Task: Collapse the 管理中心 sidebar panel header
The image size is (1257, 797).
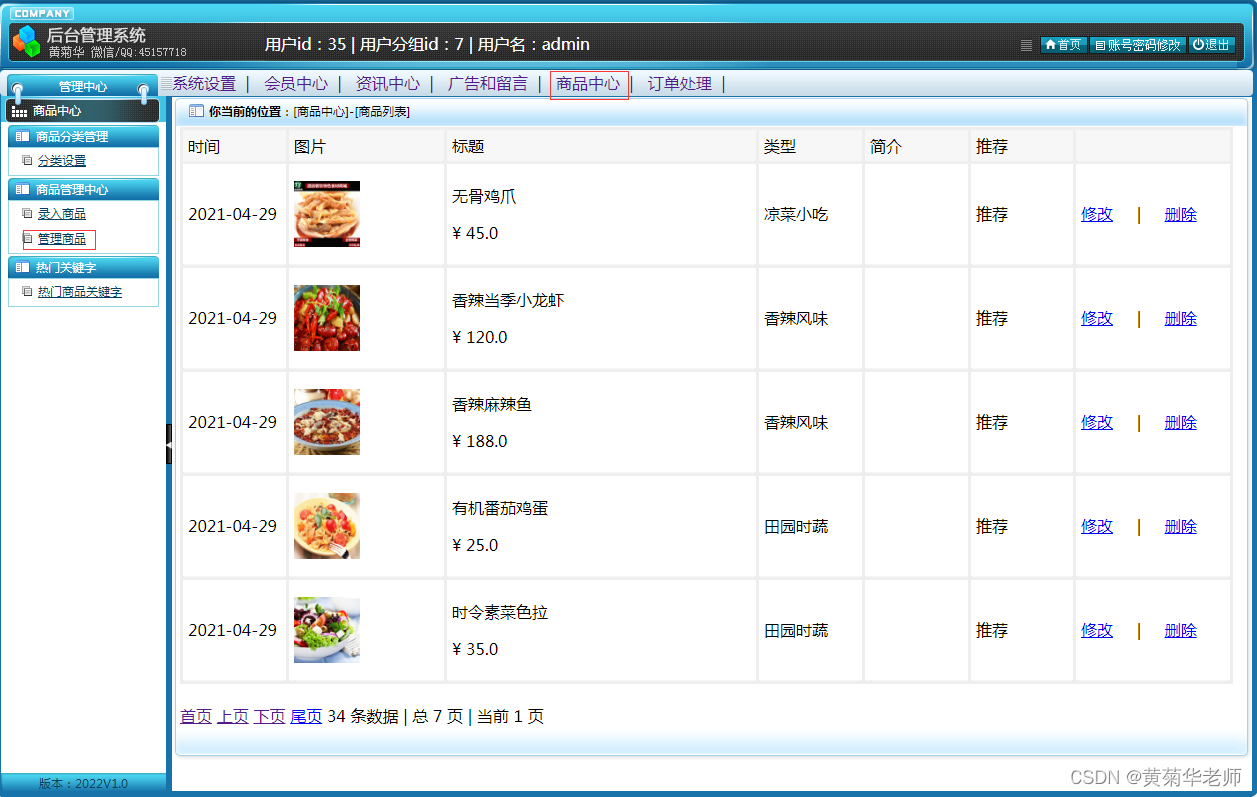Action: (x=82, y=86)
